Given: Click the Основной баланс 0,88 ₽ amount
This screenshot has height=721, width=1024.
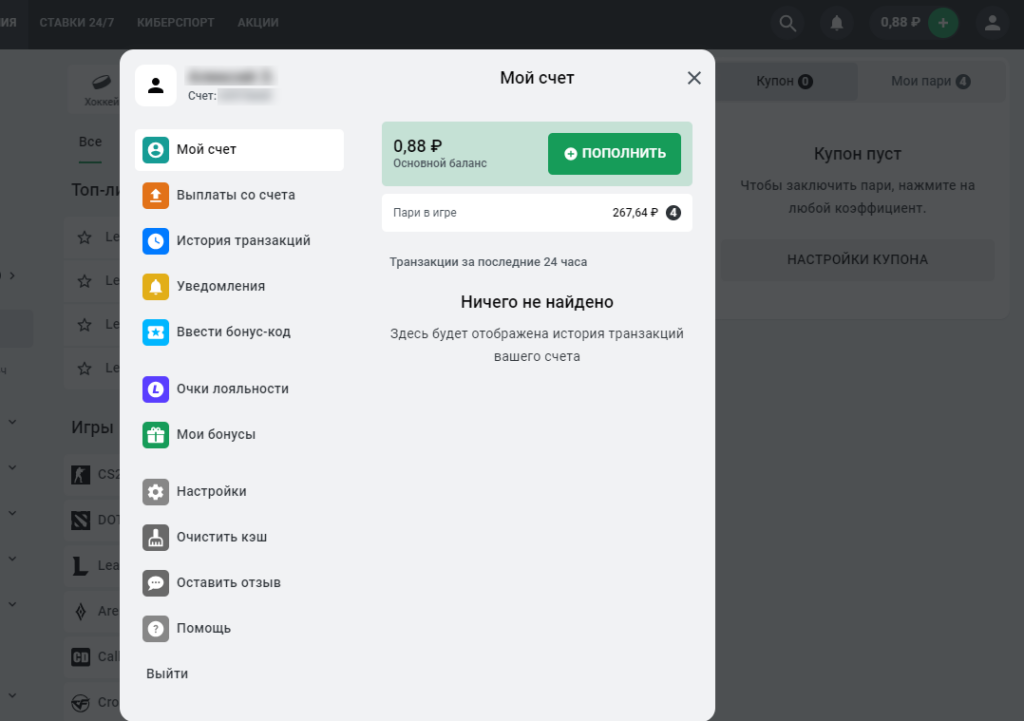Looking at the screenshot, I should (x=417, y=146).
